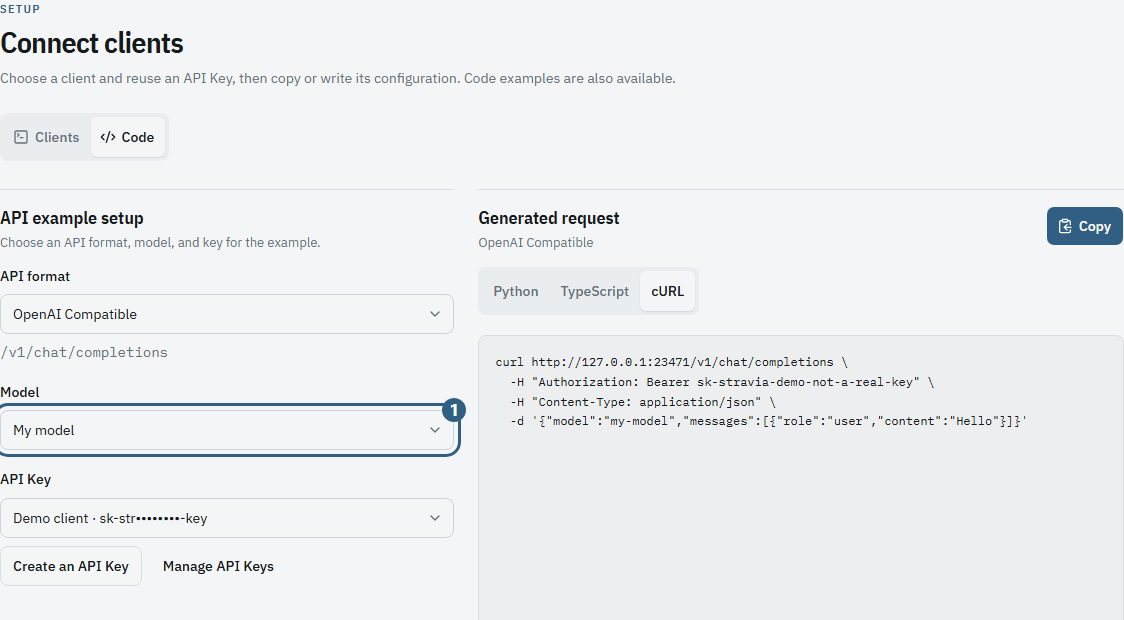Click the clipboard icon in Copy button

1065,226
